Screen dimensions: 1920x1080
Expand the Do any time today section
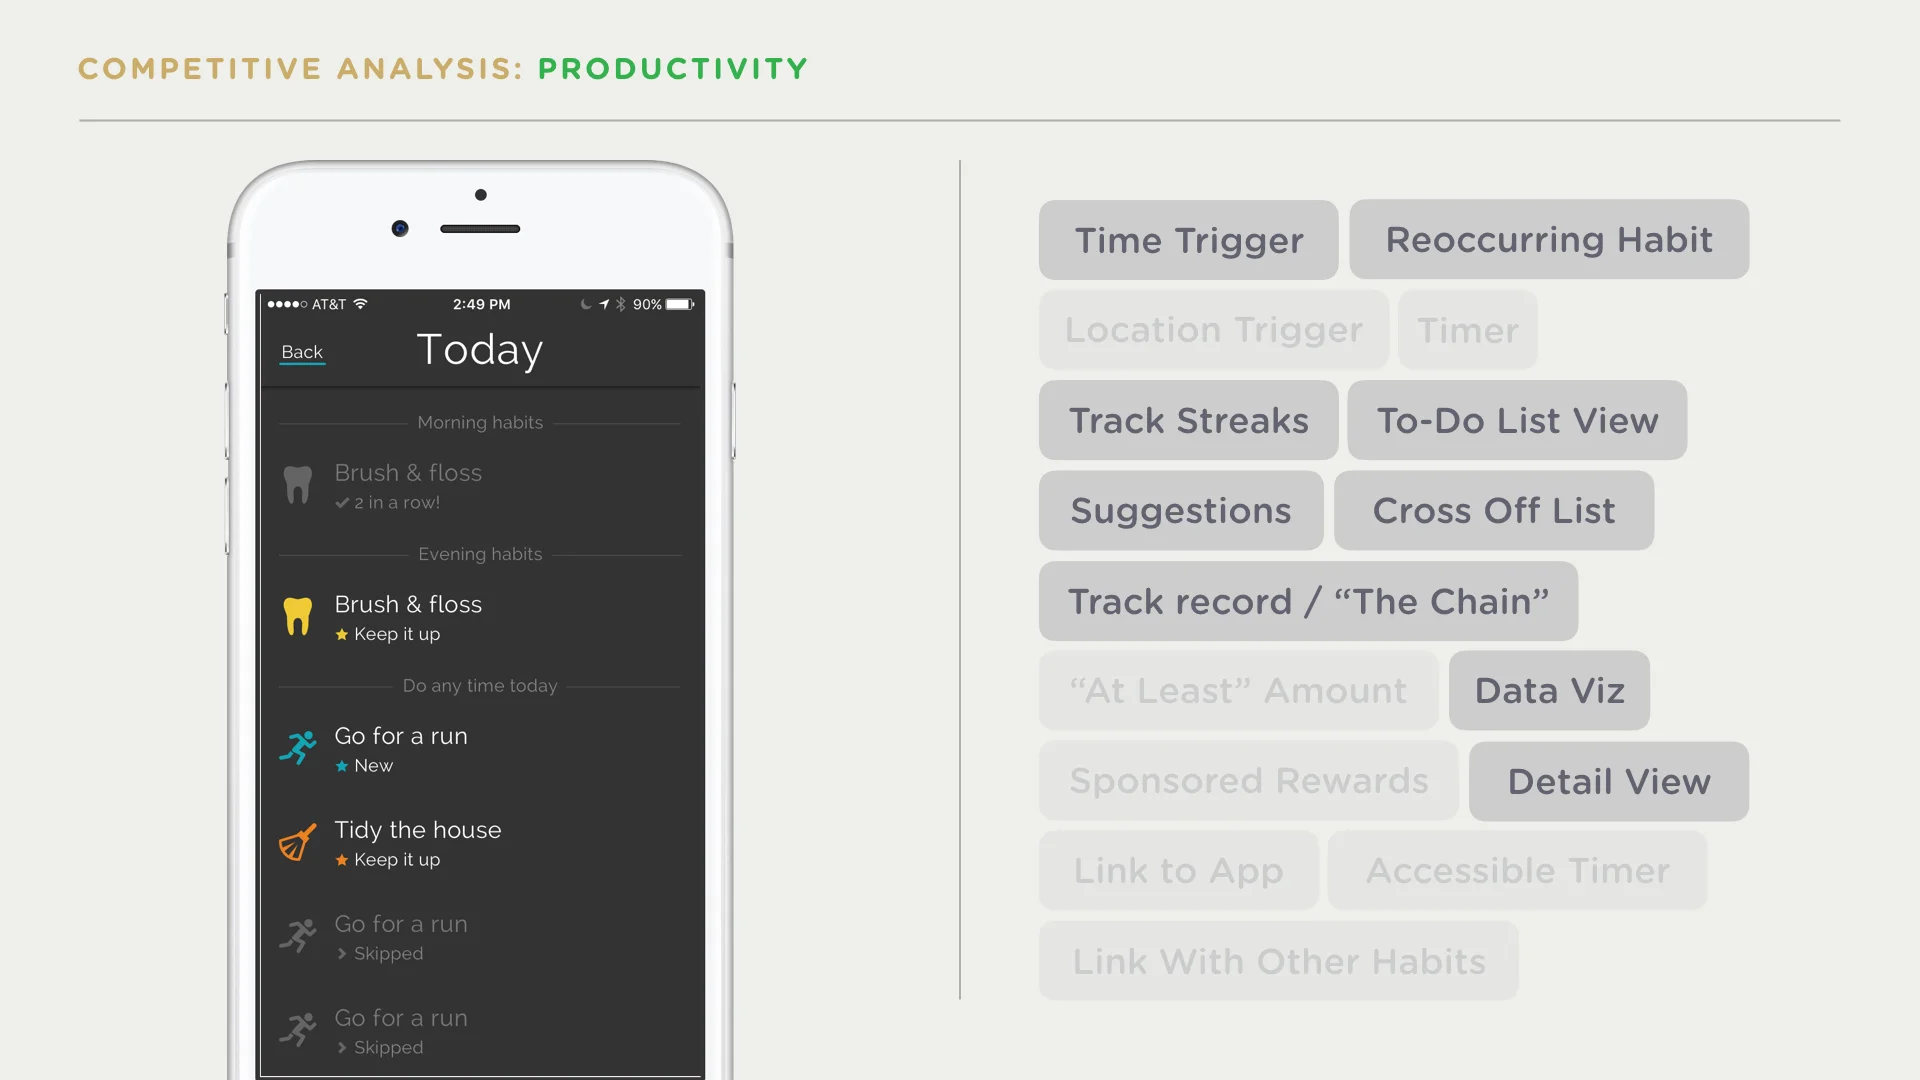(x=479, y=684)
